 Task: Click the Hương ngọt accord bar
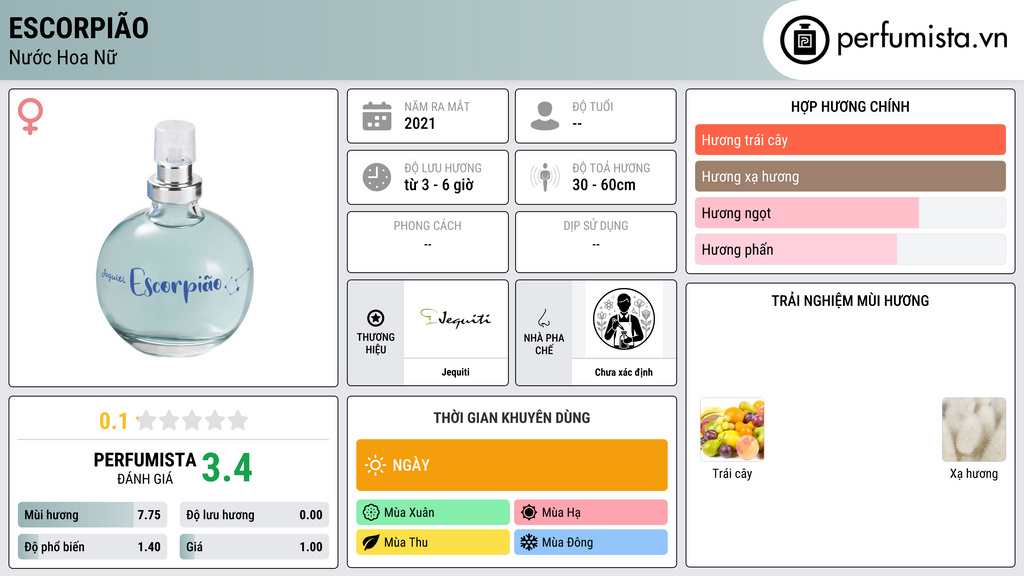(850, 213)
